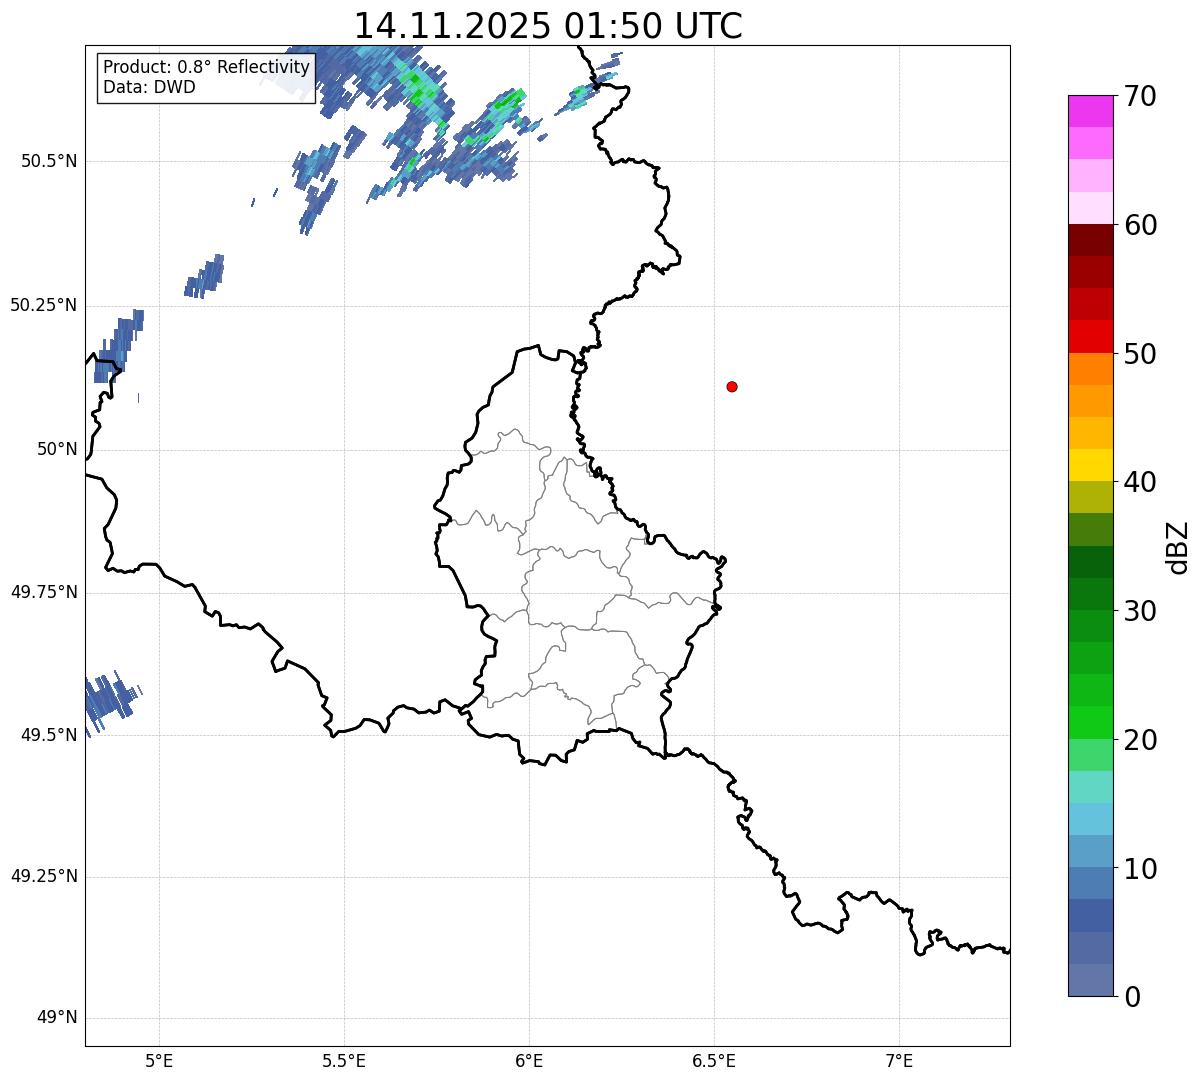
Task: Click colorbar tick value 30
Action: [1140, 611]
